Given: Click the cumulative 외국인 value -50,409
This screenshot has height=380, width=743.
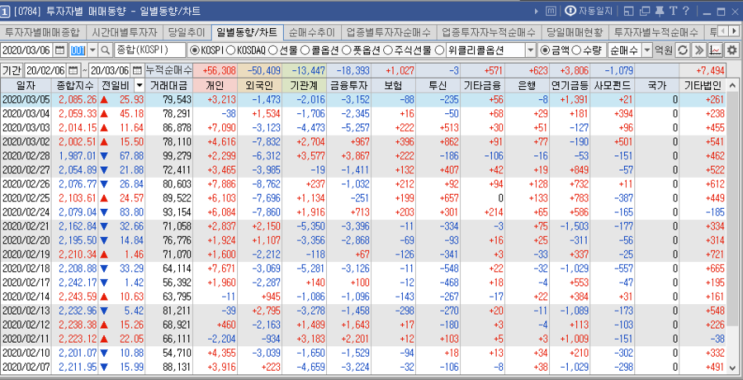Looking at the screenshot, I should pyautogui.click(x=259, y=71).
